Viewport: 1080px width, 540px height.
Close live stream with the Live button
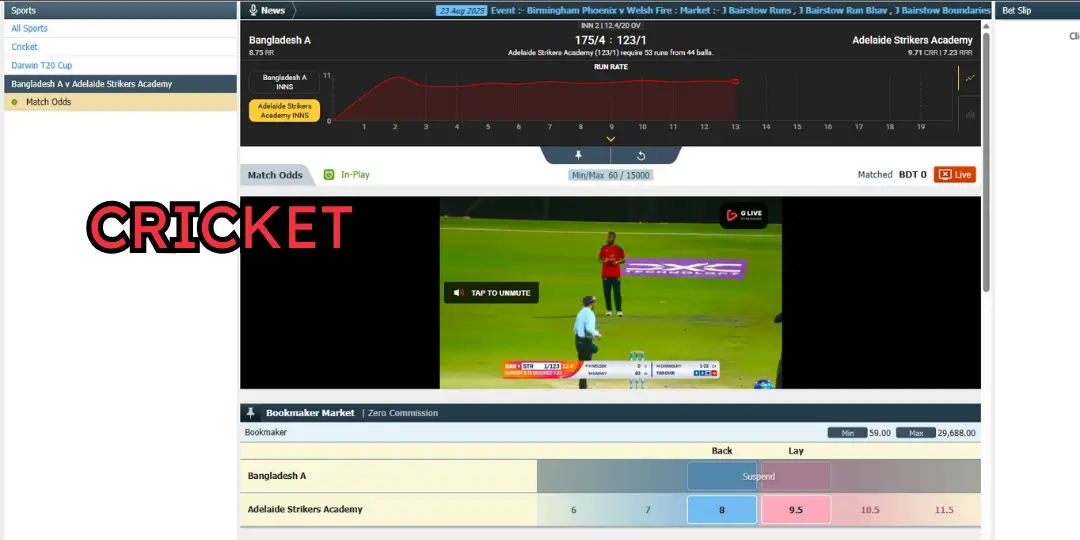click(x=955, y=175)
